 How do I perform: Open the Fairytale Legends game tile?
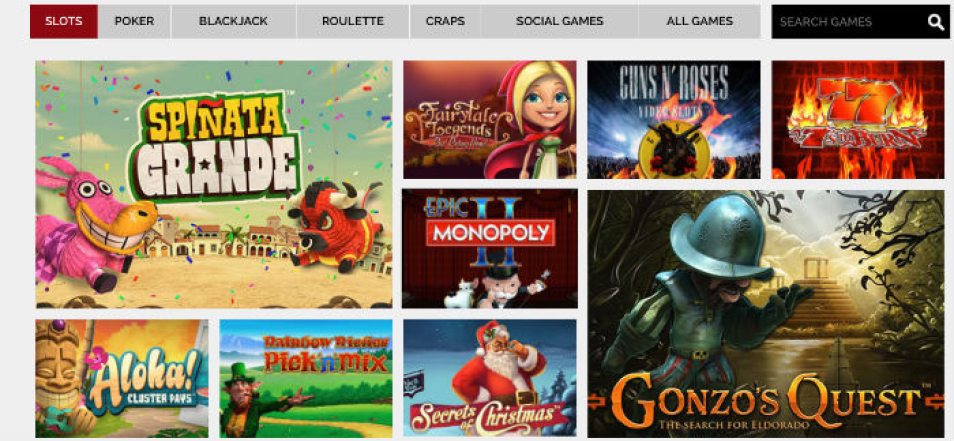coord(490,119)
